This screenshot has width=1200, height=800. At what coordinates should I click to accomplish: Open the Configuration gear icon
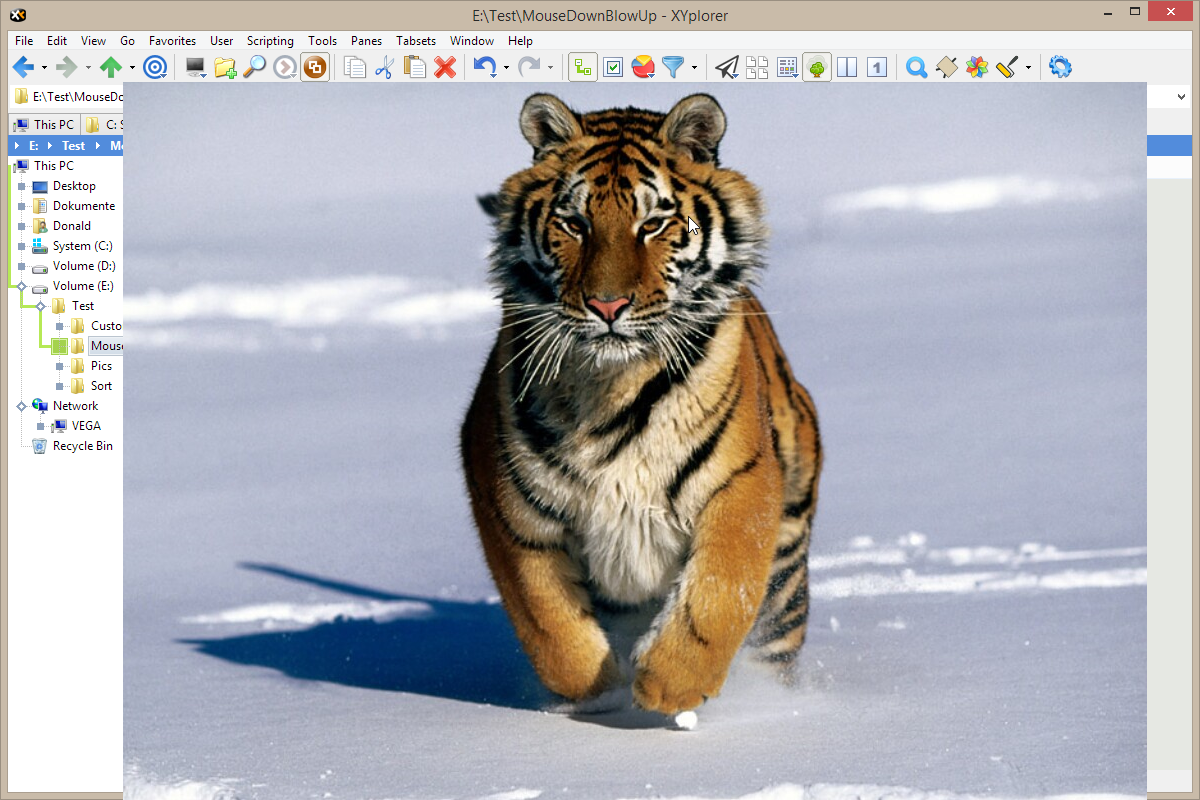coord(1060,68)
